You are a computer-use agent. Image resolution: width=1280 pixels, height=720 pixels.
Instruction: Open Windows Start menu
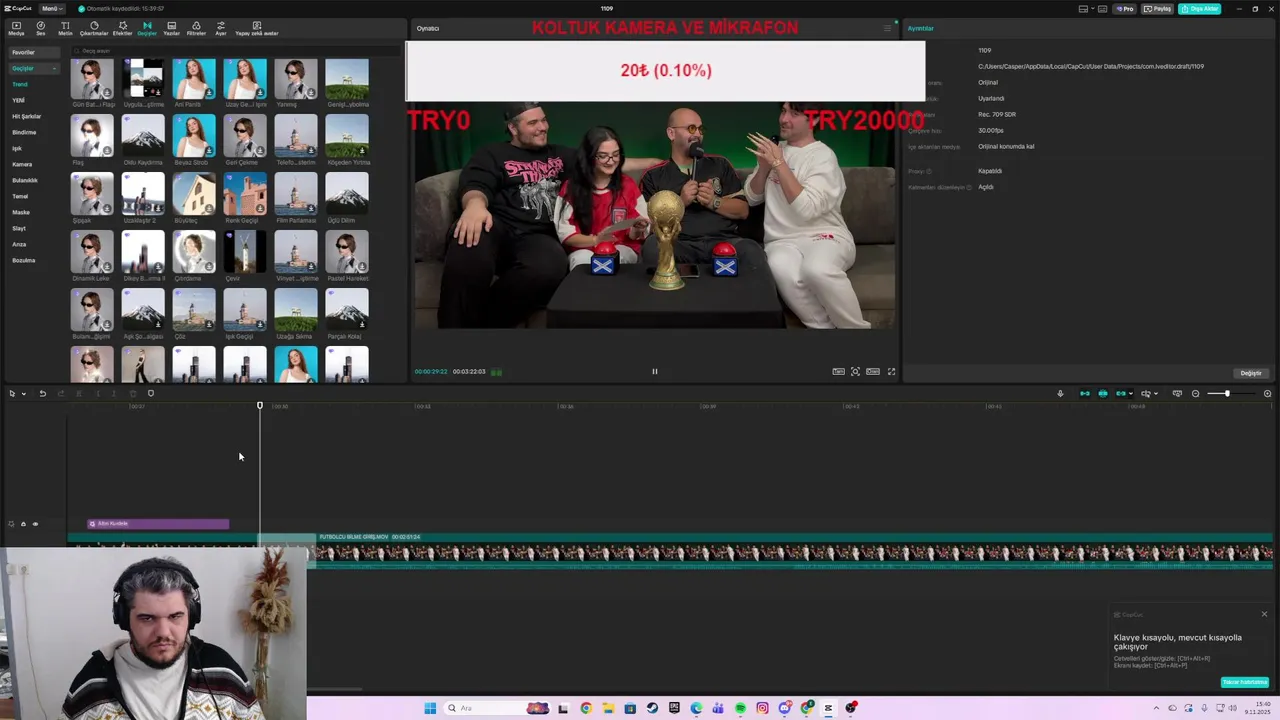(x=430, y=708)
